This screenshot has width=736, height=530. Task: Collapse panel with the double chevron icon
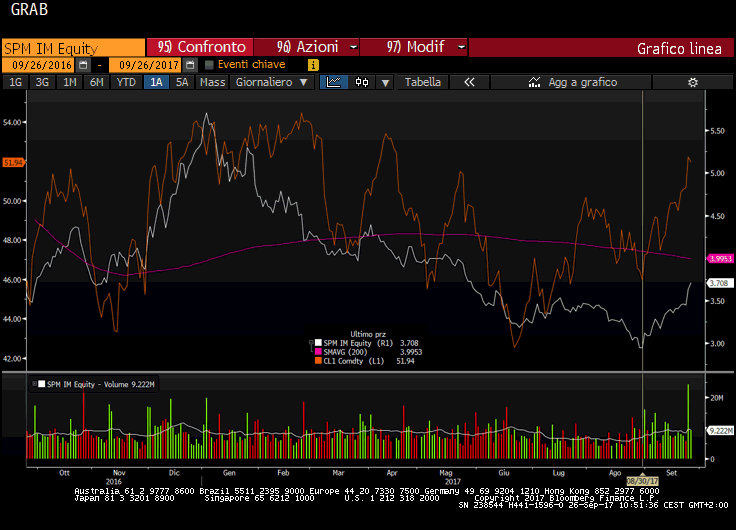469,82
